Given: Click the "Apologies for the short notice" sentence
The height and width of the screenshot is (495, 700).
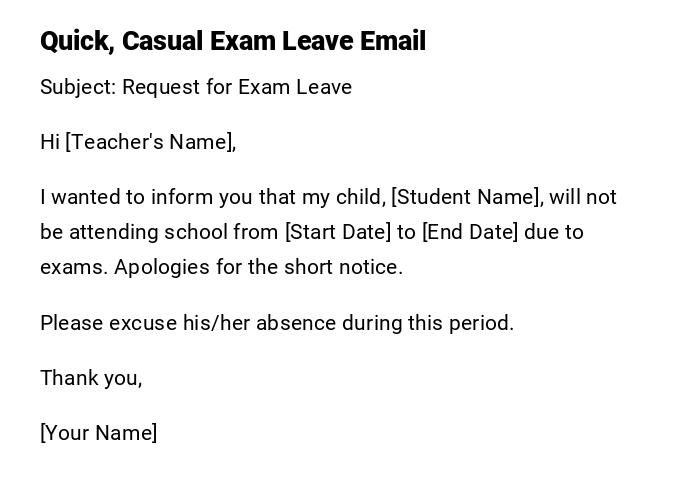Looking at the screenshot, I should pos(258,267).
